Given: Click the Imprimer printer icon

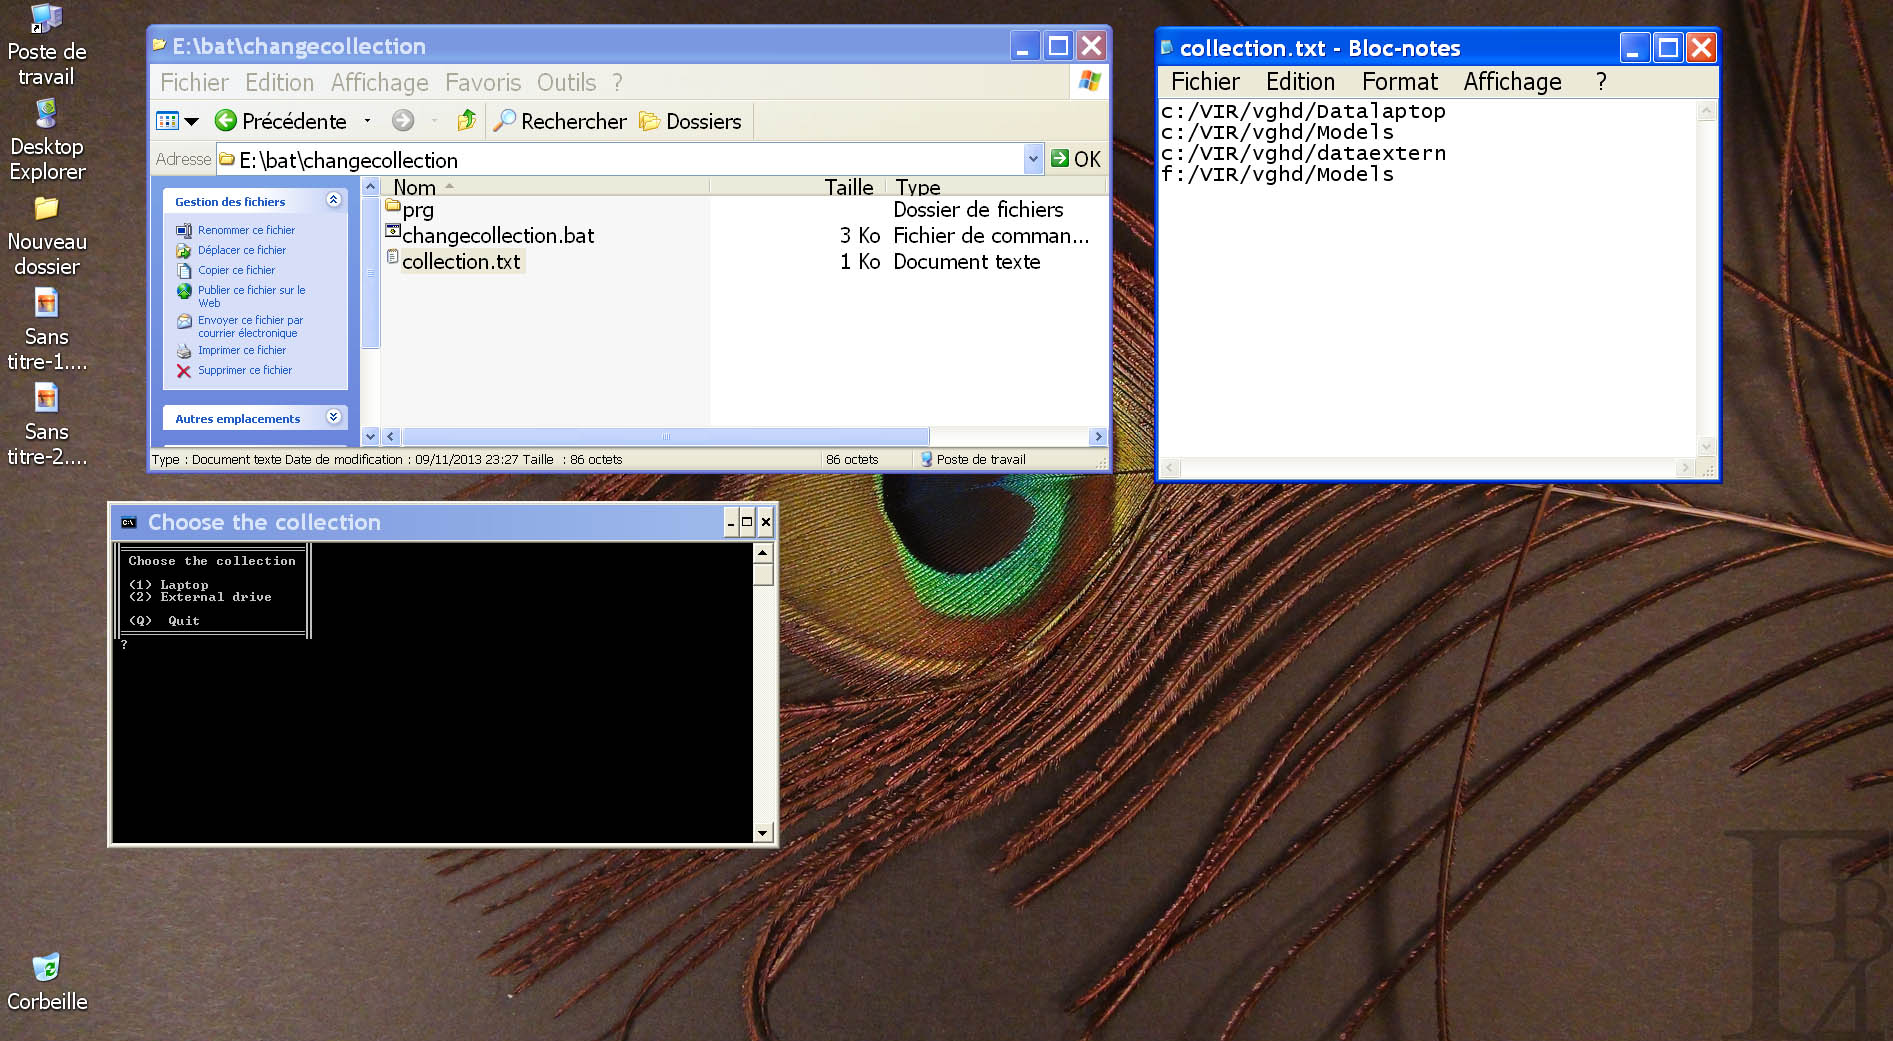Looking at the screenshot, I should pyautogui.click(x=184, y=351).
